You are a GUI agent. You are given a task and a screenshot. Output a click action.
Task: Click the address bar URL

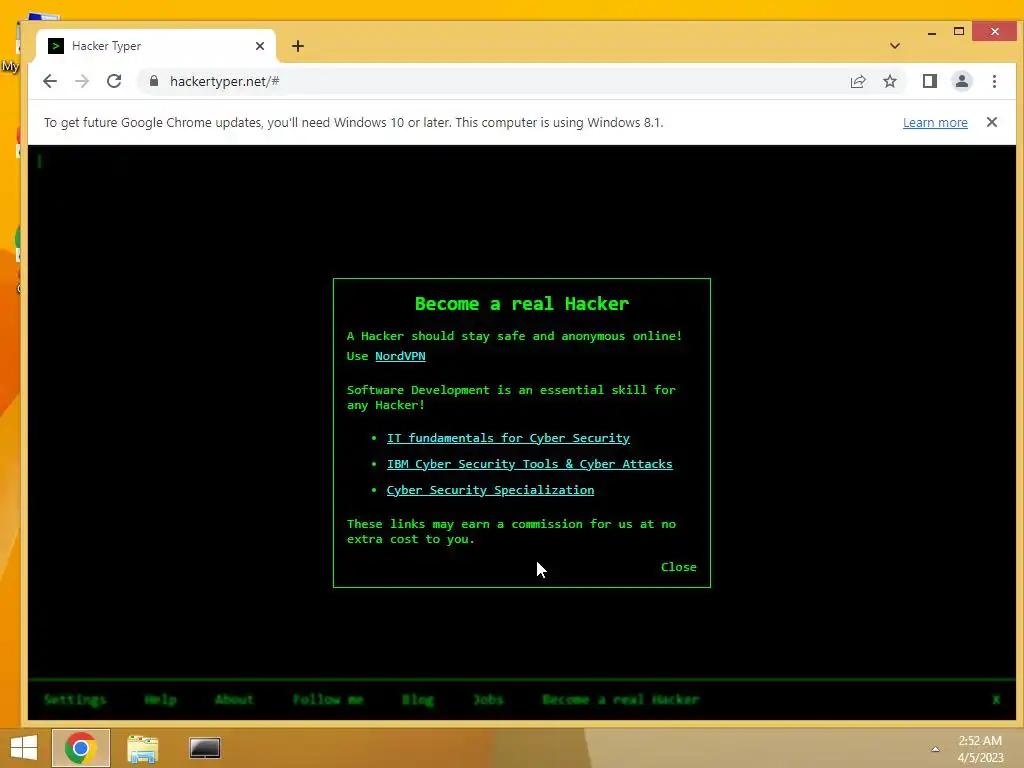click(225, 81)
